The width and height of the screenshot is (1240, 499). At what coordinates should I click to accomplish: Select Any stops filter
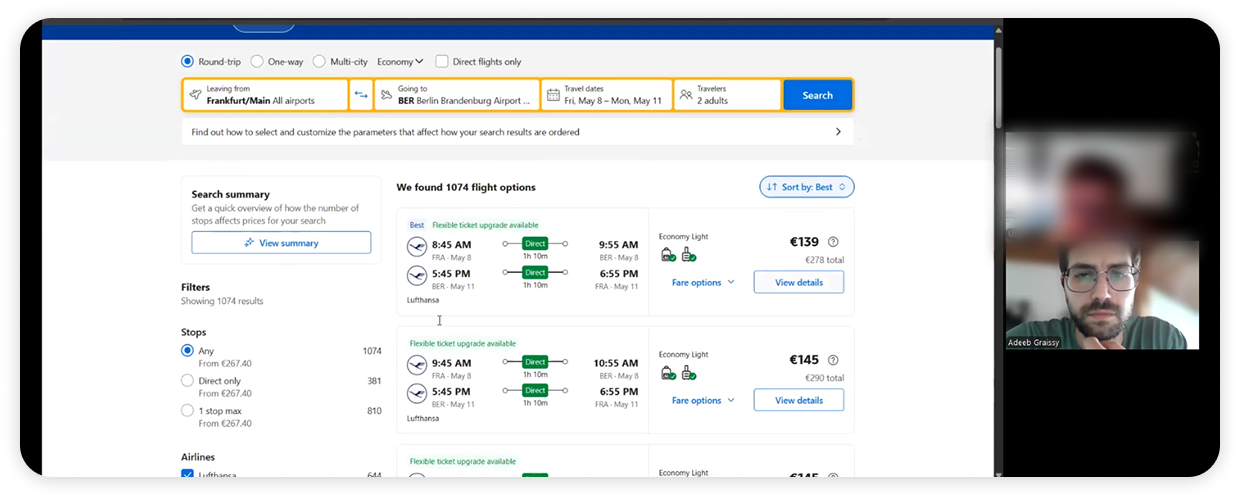187,351
